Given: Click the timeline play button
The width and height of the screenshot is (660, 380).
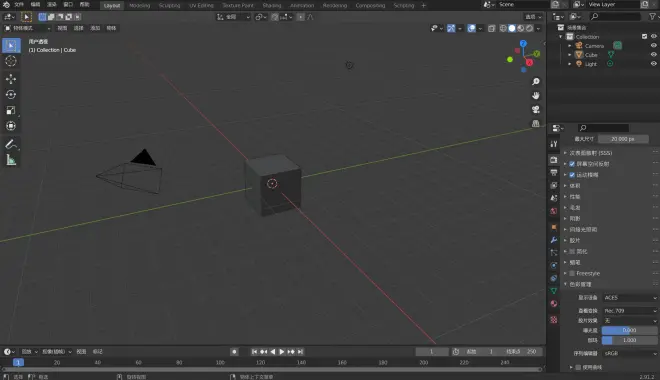Looking at the screenshot, I should (x=282, y=351).
